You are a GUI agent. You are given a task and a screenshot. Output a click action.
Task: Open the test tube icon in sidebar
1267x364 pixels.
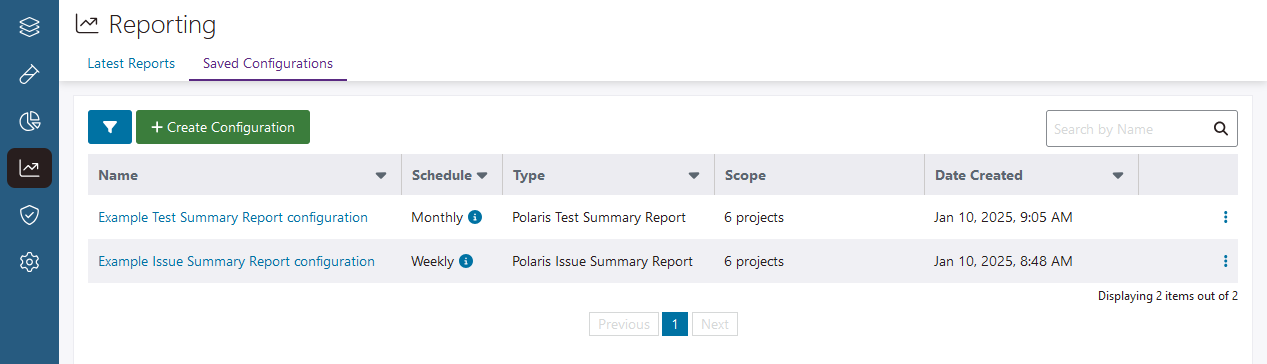click(x=29, y=74)
